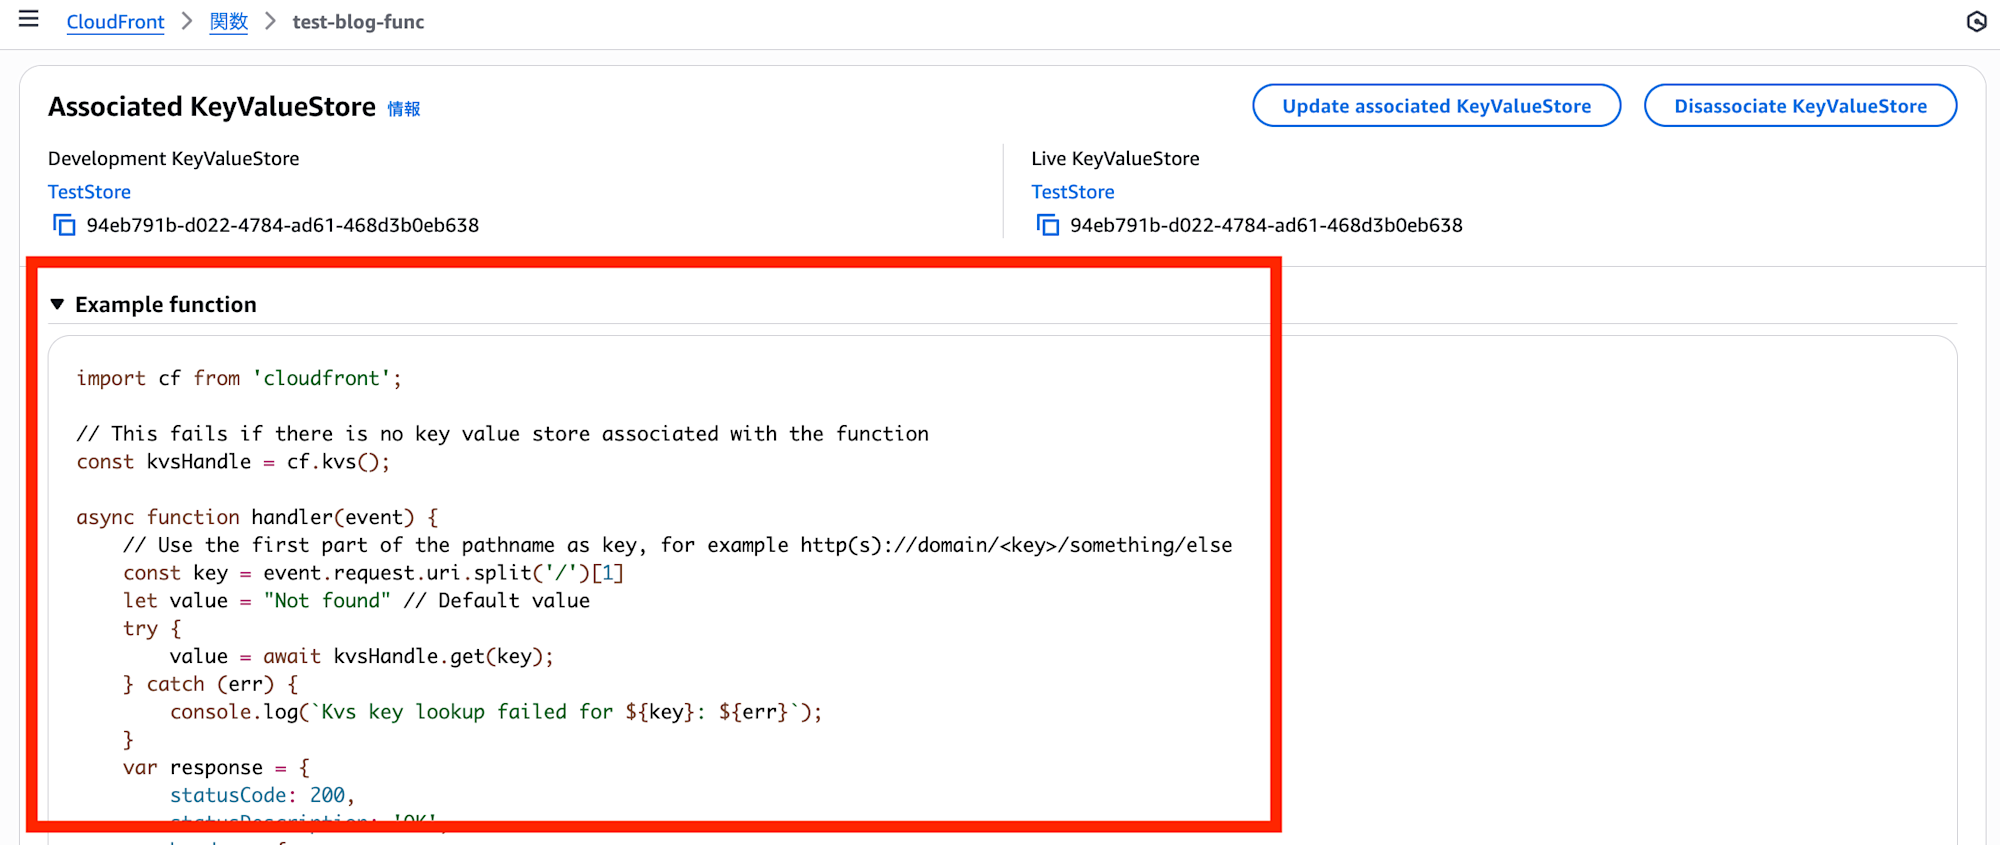
Task: Open the 関数 breadcrumb link
Action: [x=228, y=22]
